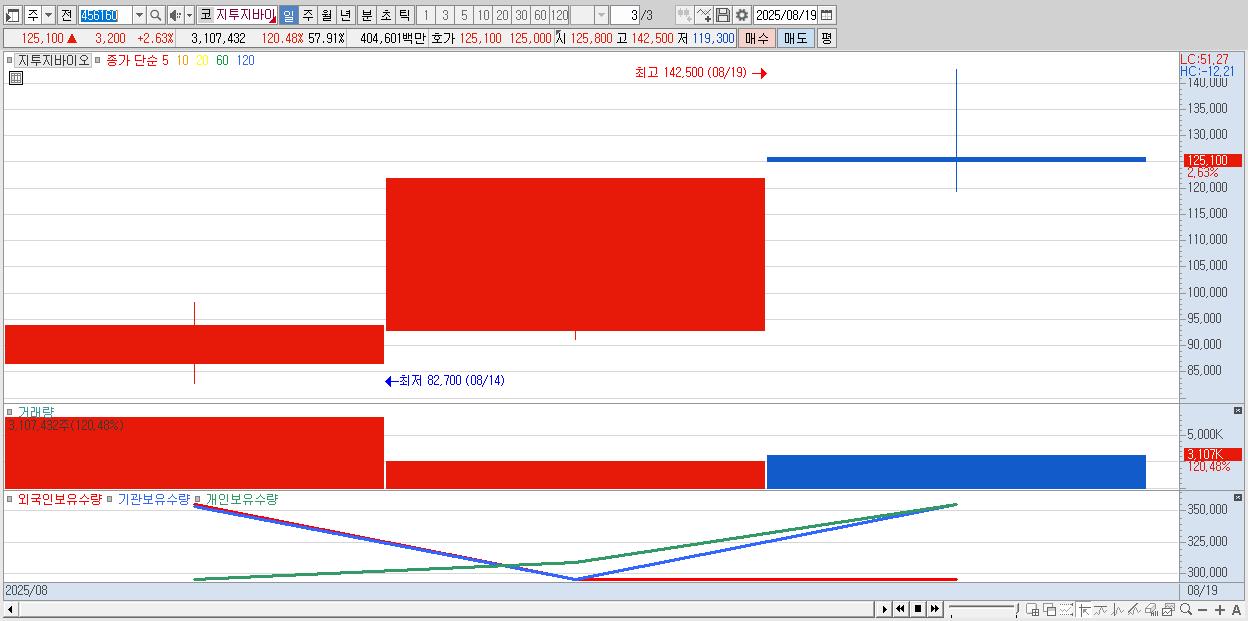Select the 년 yearly period button
Screen dimensions: 1248x621
(x=345, y=15)
